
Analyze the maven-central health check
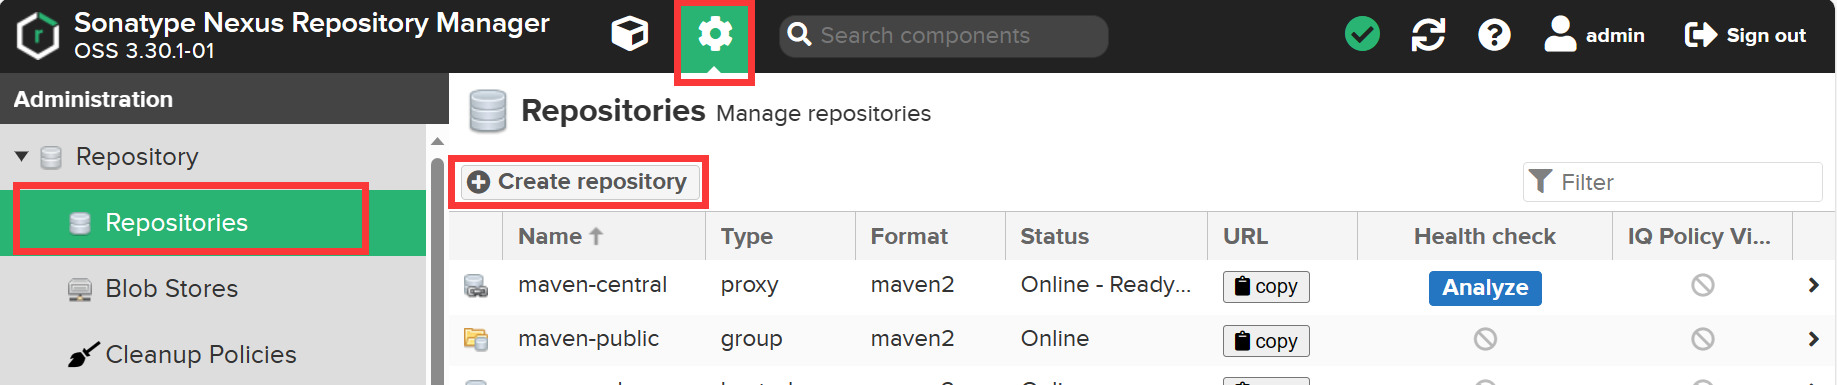[1485, 288]
